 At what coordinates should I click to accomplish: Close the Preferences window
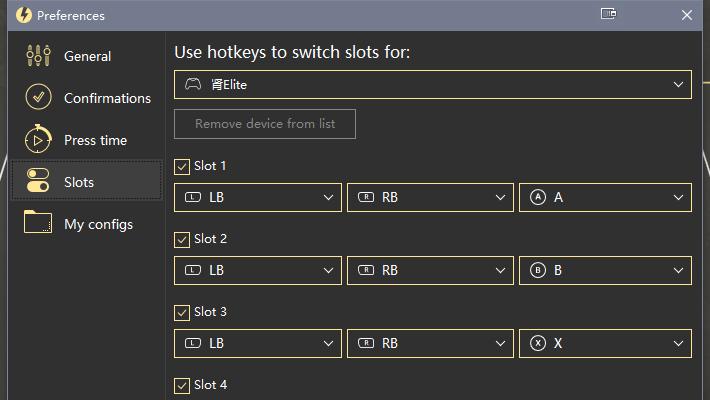point(686,15)
